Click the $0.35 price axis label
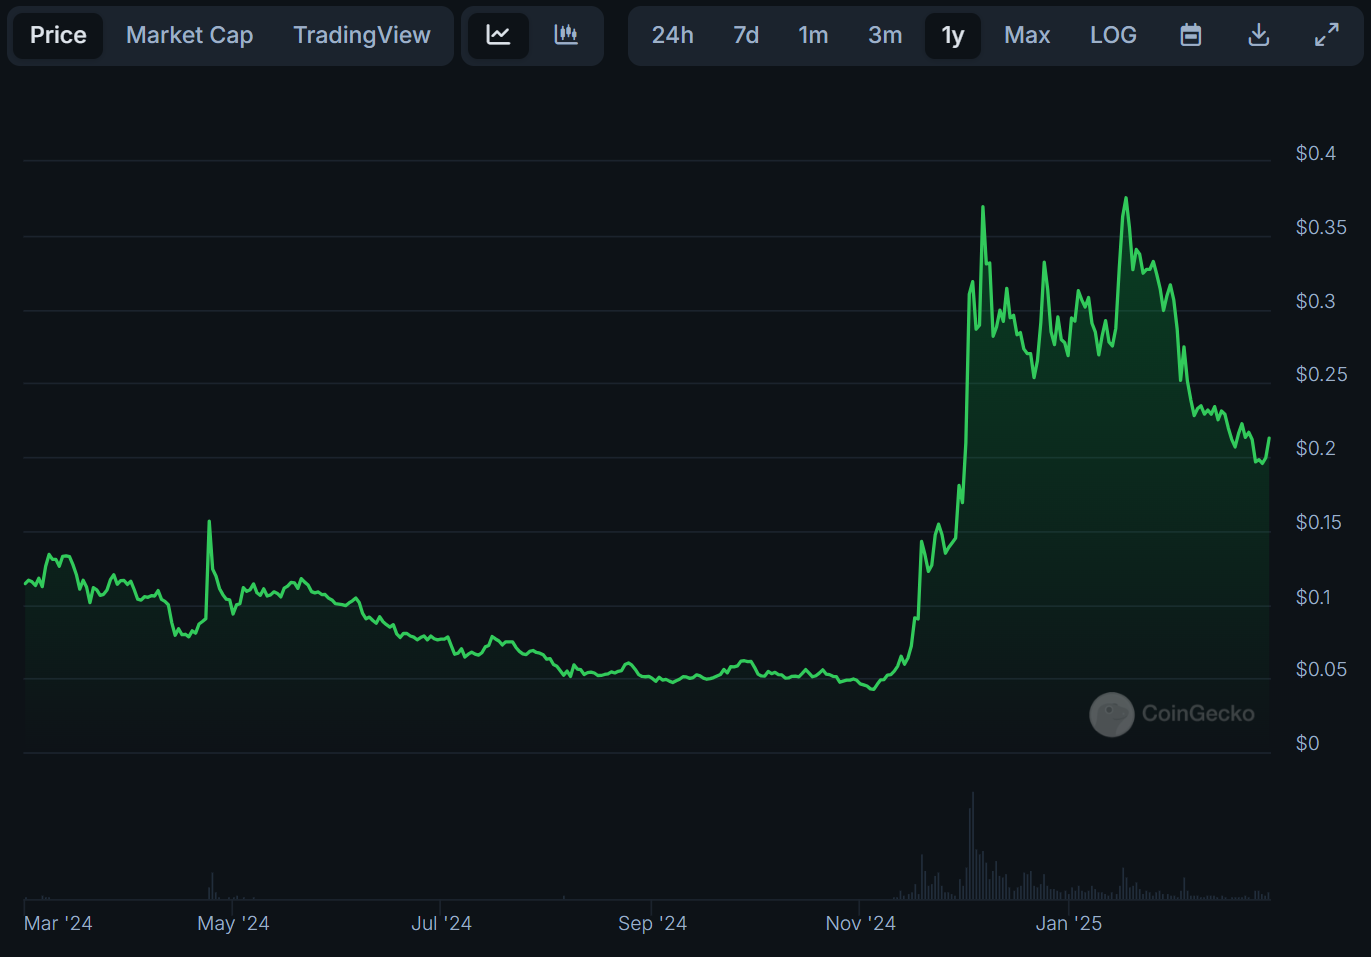Screen dimensions: 1371x957 coord(1321,227)
